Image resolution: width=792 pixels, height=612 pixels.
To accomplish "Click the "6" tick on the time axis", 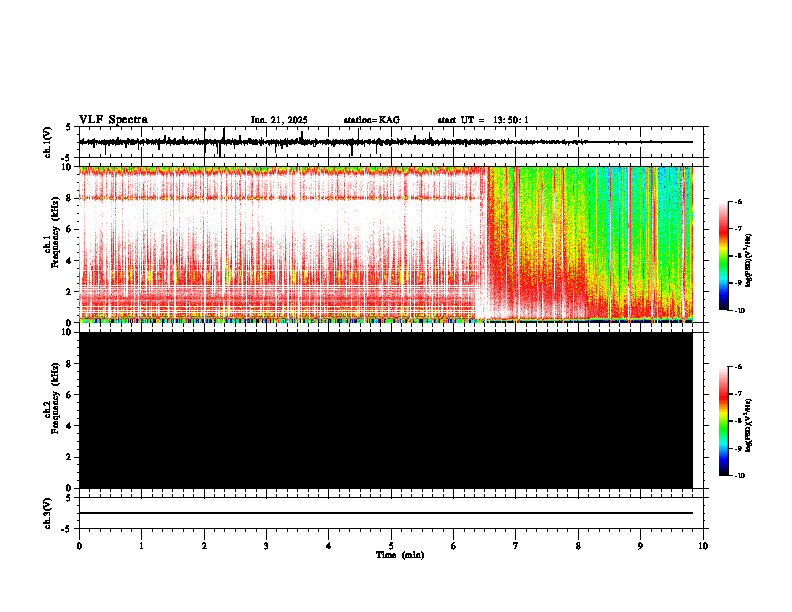I will tap(454, 546).
